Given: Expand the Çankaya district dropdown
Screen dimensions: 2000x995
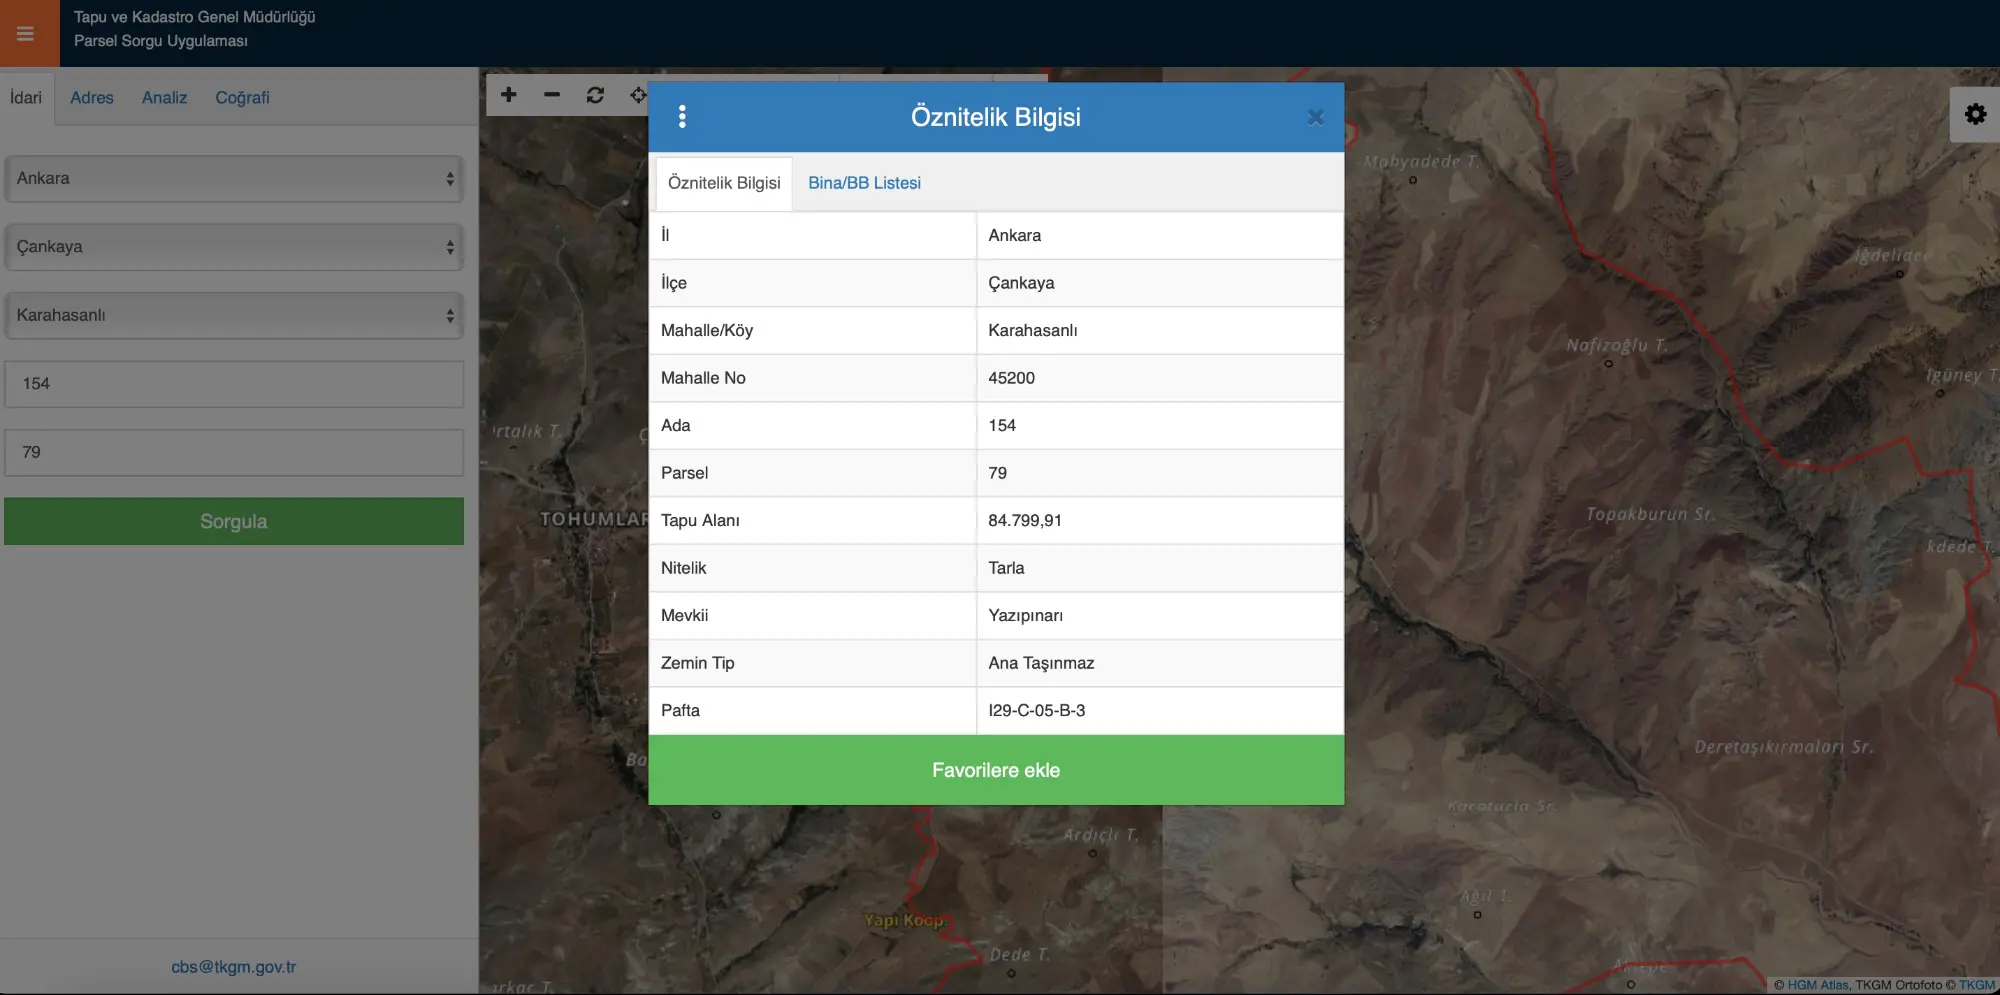Looking at the screenshot, I should tap(234, 247).
